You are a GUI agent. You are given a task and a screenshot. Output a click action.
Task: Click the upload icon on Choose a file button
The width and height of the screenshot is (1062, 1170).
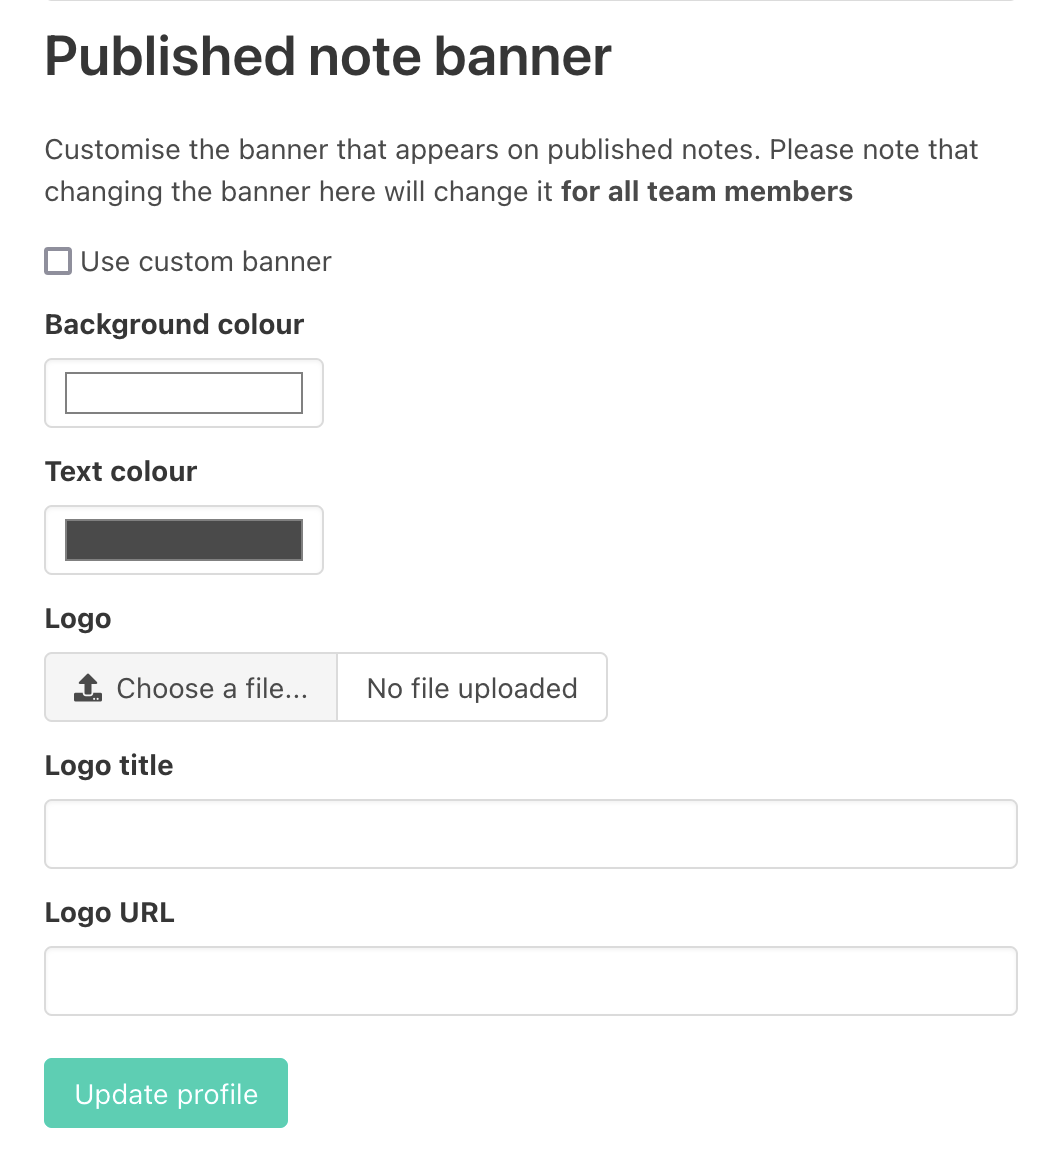point(88,687)
